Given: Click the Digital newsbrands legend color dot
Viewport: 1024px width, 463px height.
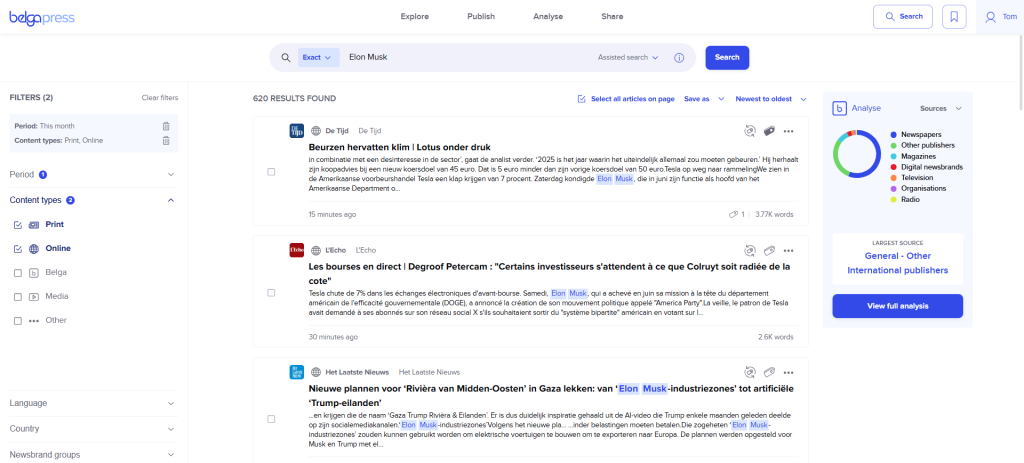Looking at the screenshot, I should pyautogui.click(x=893, y=167).
